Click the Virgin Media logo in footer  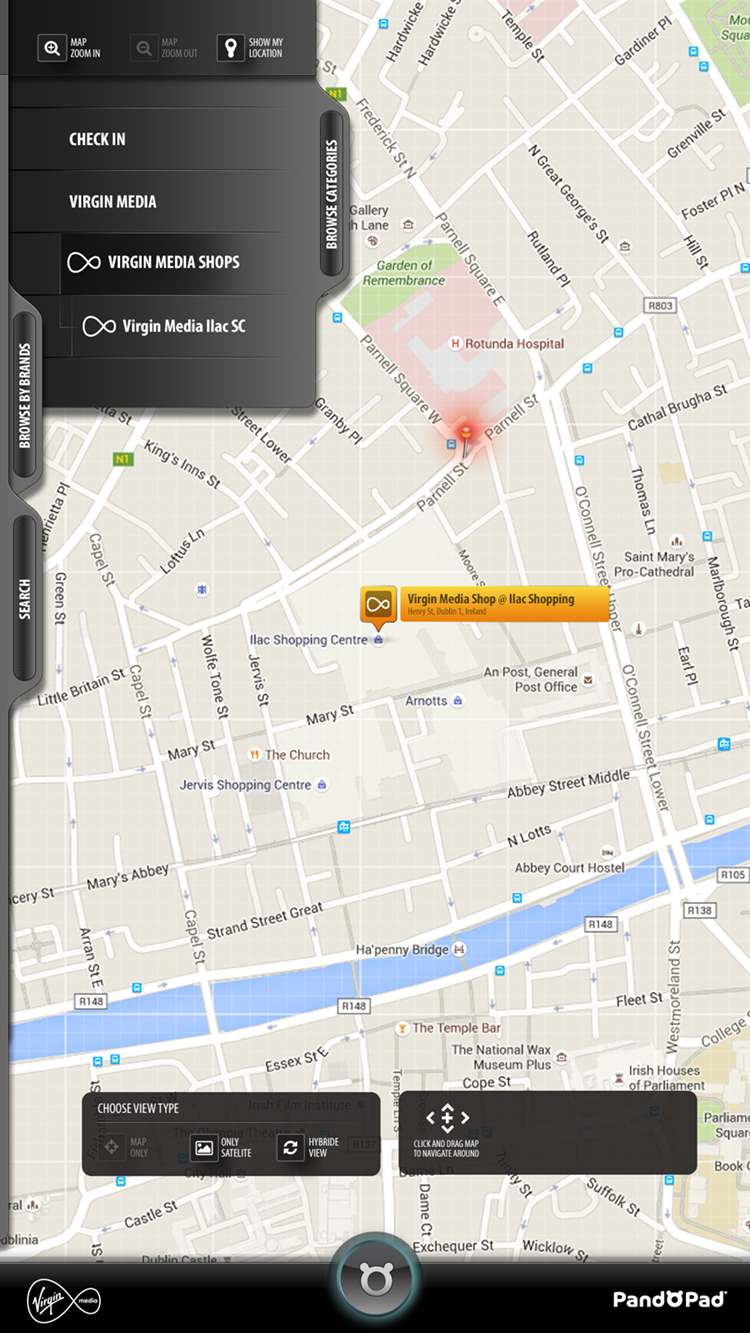(63, 1299)
